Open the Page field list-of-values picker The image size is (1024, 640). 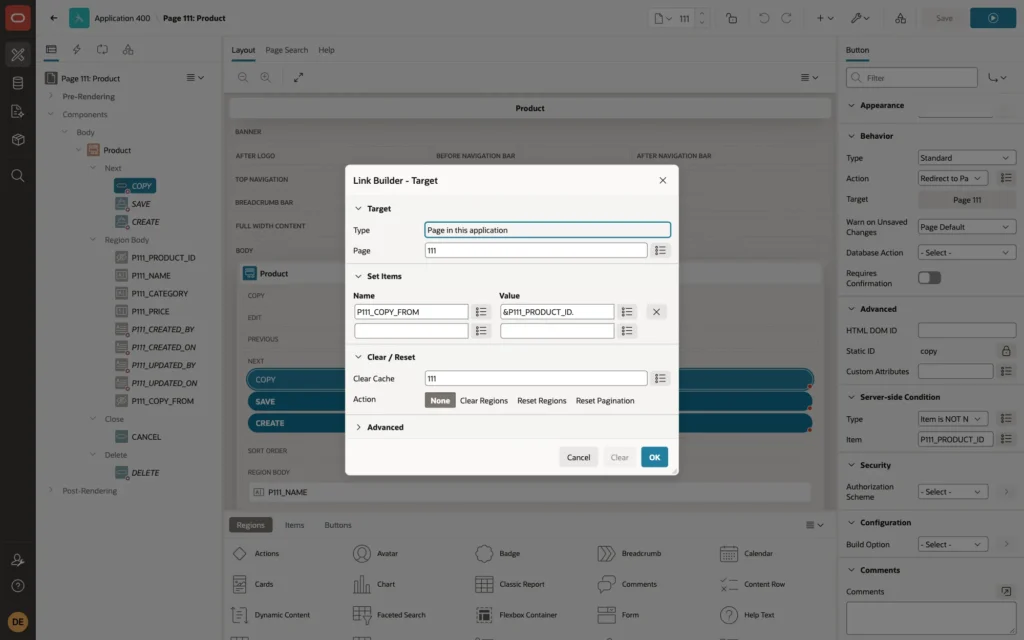click(660, 251)
